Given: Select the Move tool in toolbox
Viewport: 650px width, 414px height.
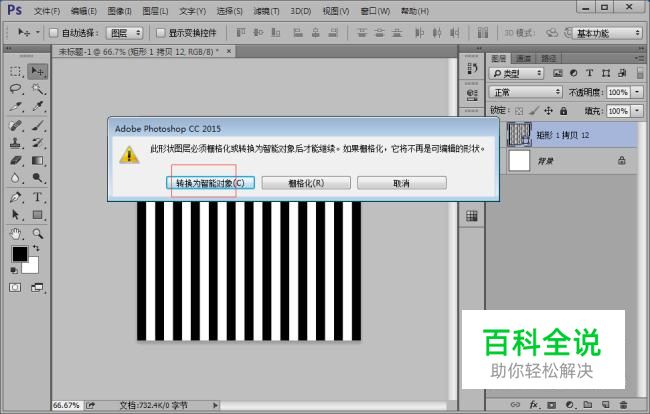Looking at the screenshot, I should pos(37,71).
